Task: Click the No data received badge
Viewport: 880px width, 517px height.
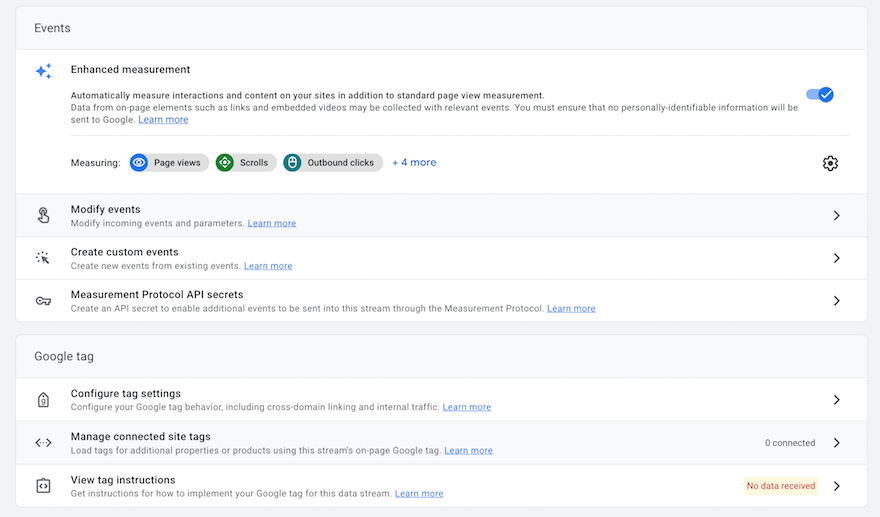Action: [781, 486]
